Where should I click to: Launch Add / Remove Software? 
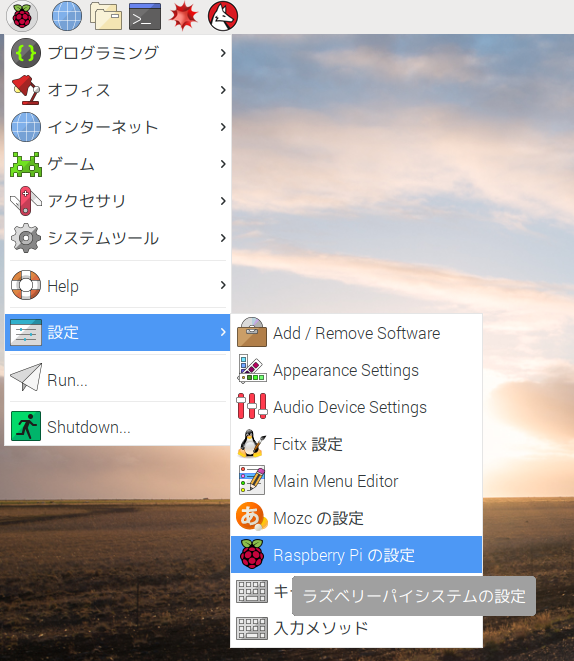point(357,333)
